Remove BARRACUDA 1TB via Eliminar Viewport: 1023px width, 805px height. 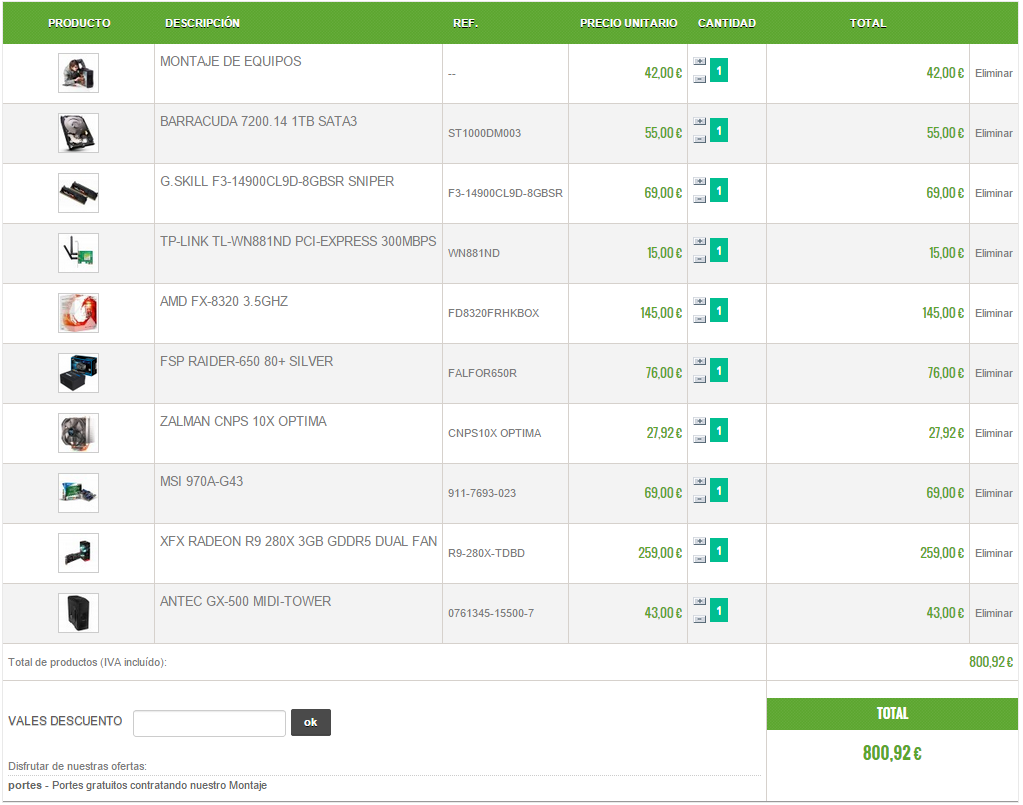click(x=994, y=133)
